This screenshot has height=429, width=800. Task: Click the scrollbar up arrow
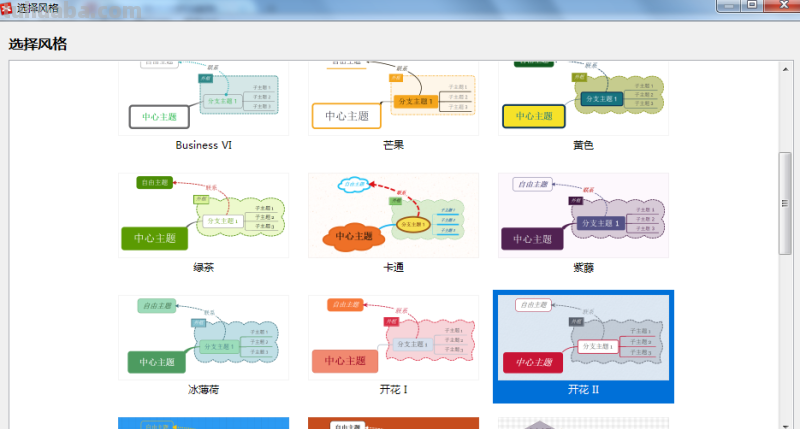(x=785, y=69)
